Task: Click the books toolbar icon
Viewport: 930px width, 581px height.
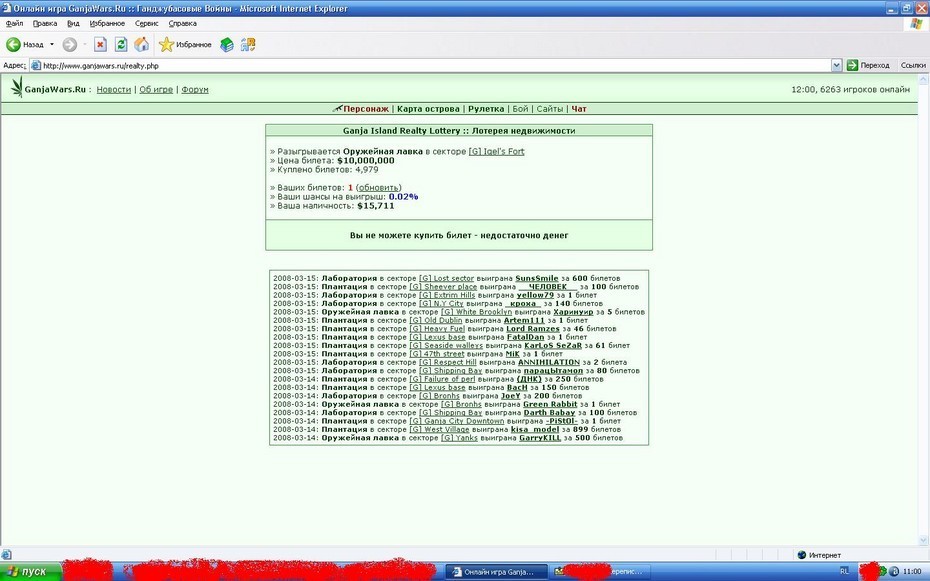Action: (x=227, y=44)
